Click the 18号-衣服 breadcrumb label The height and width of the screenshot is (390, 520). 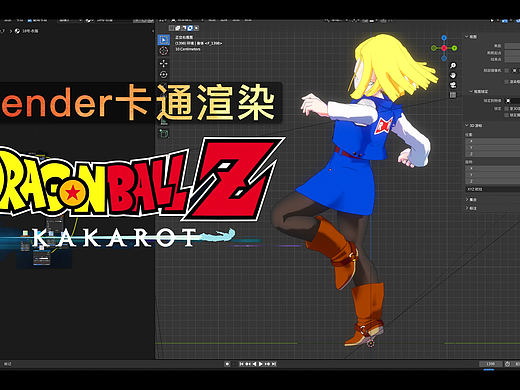pos(30,31)
